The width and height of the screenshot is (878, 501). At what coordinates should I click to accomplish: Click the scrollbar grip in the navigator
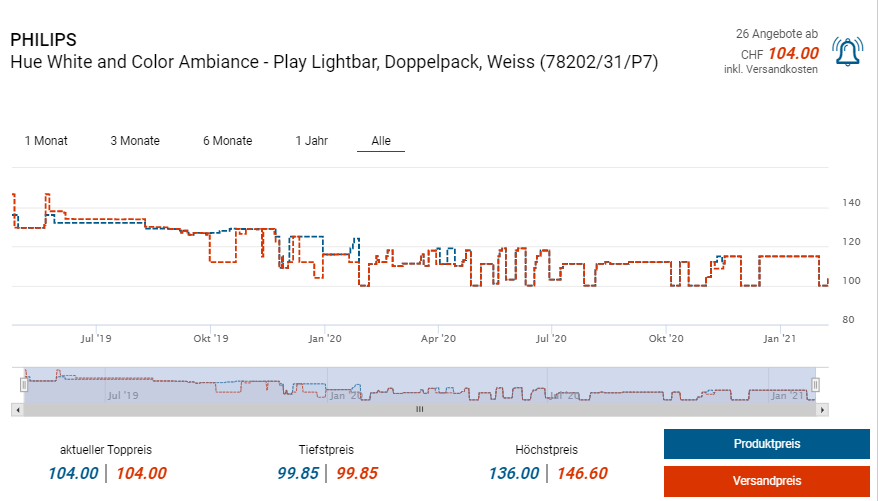[420, 409]
